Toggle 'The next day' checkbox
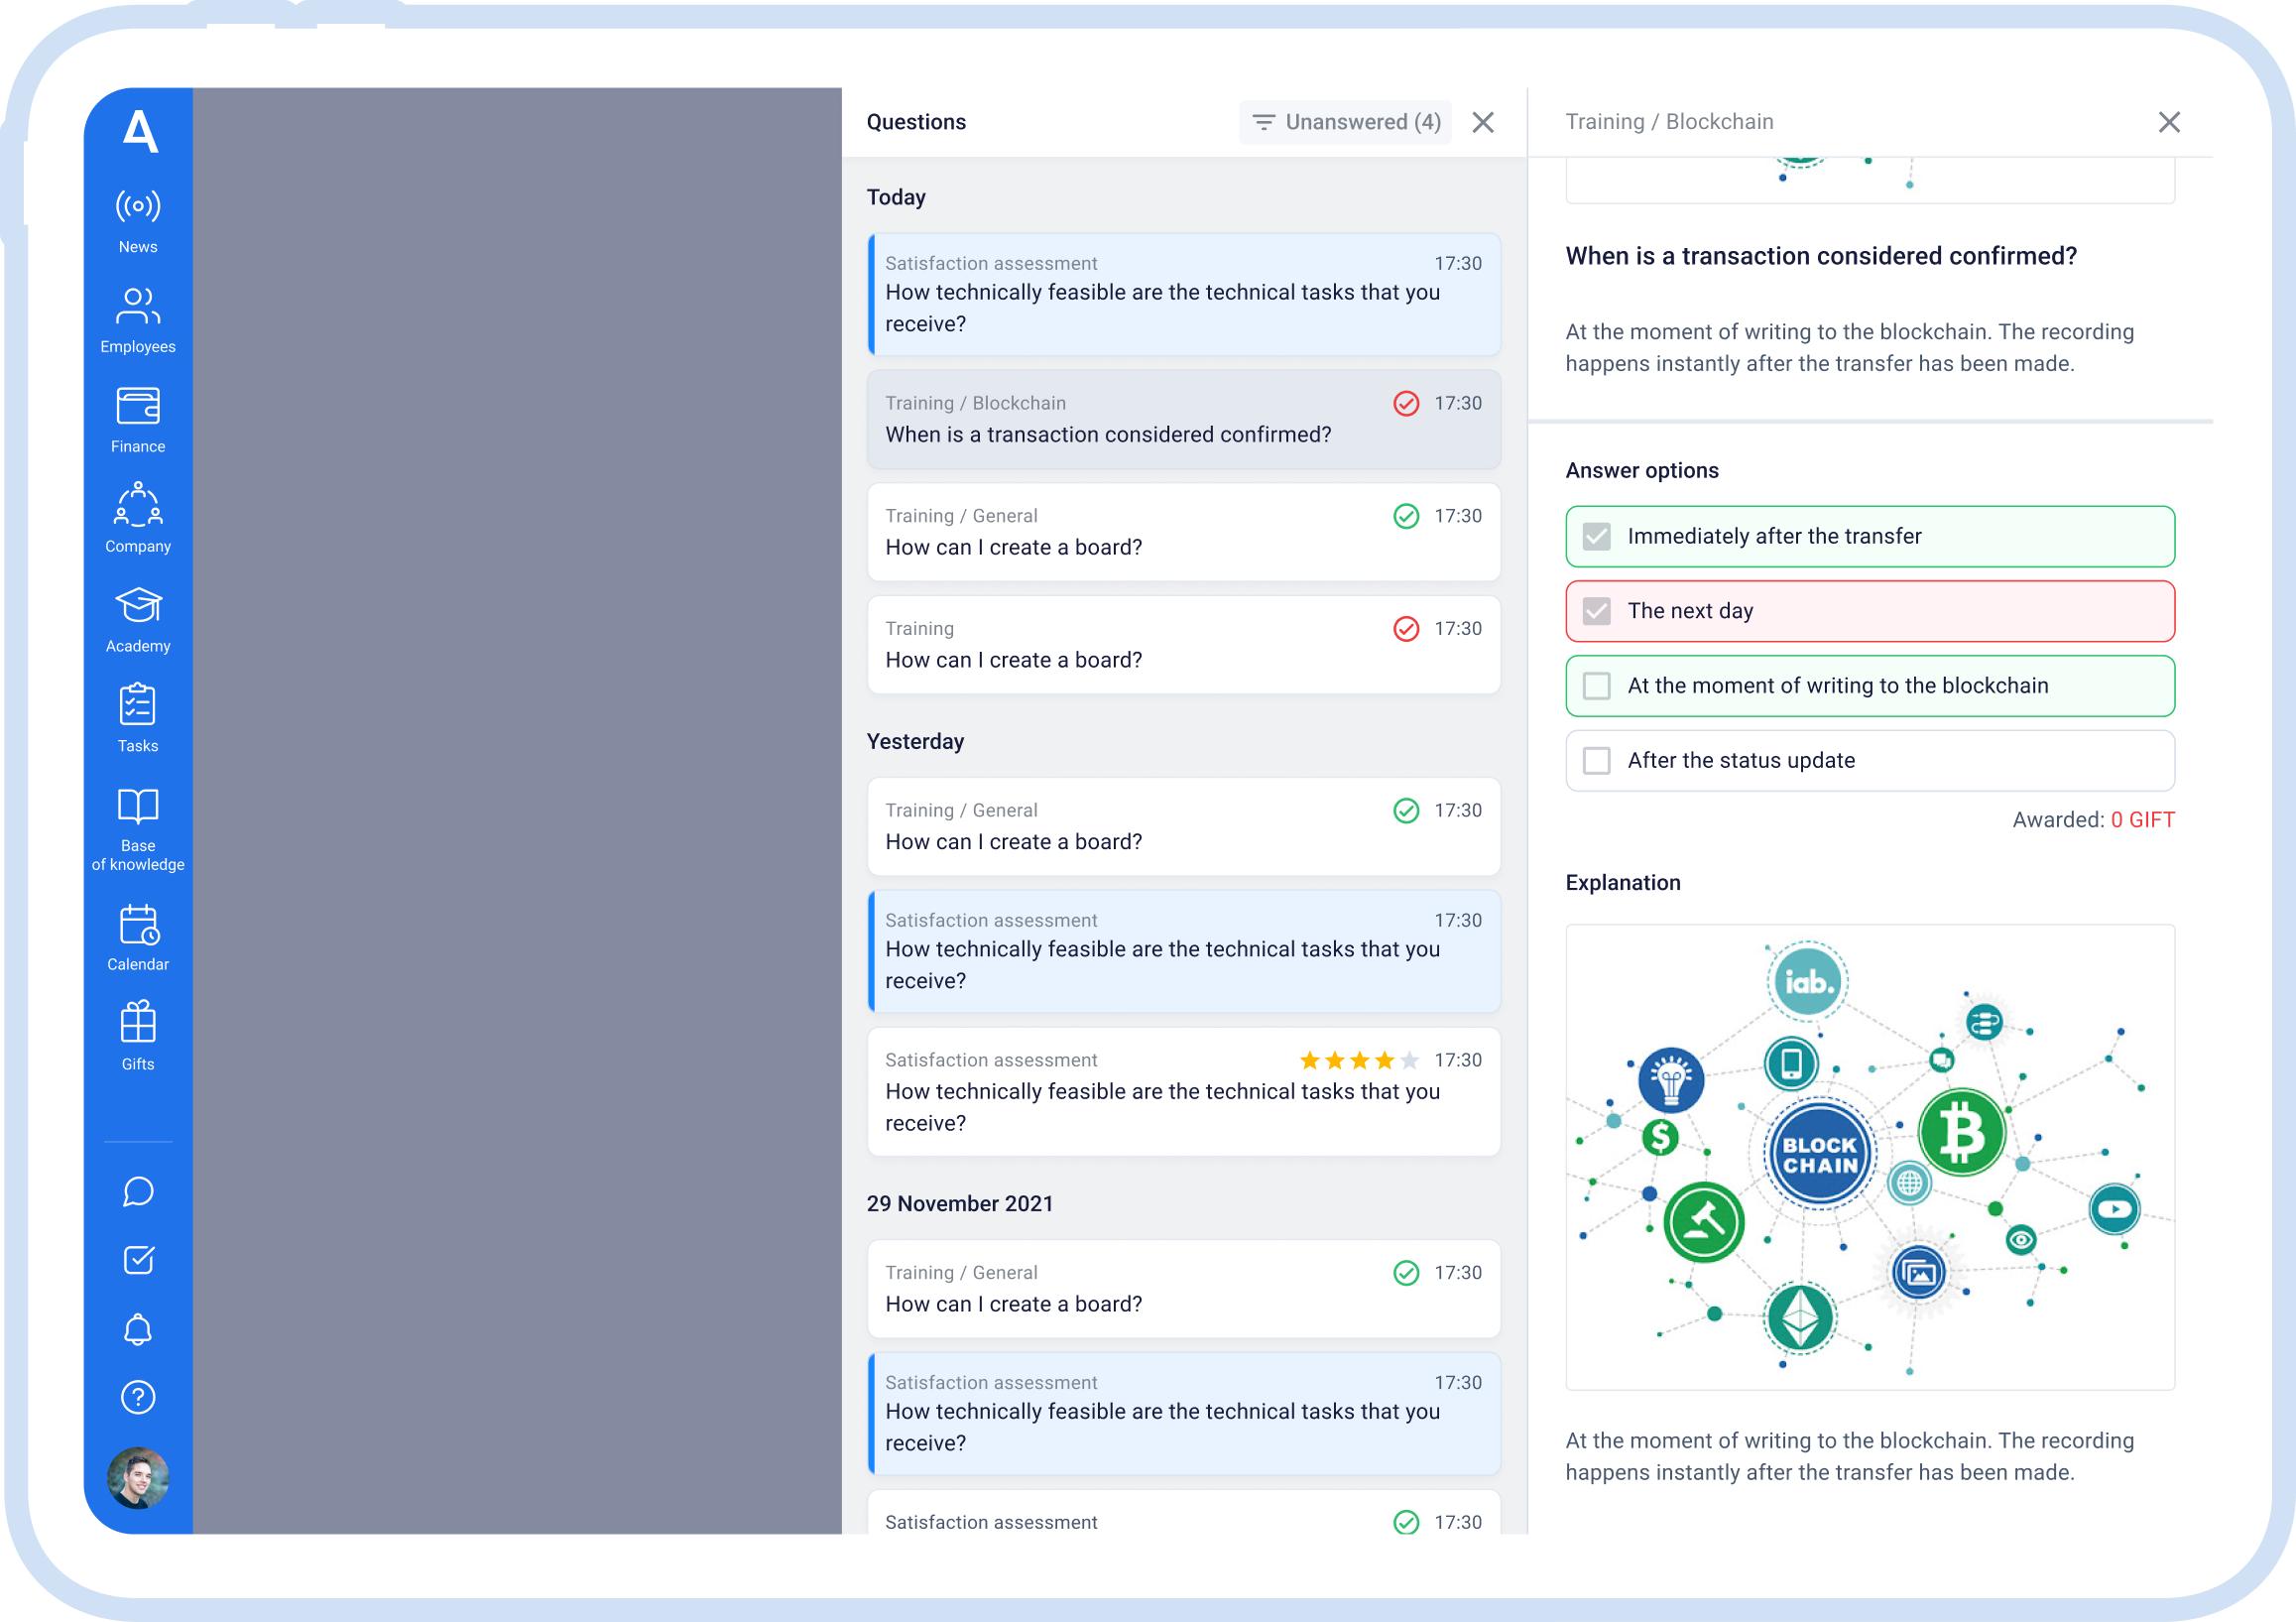The width and height of the screenshot is (2296, 1622). coord(1596,611)
